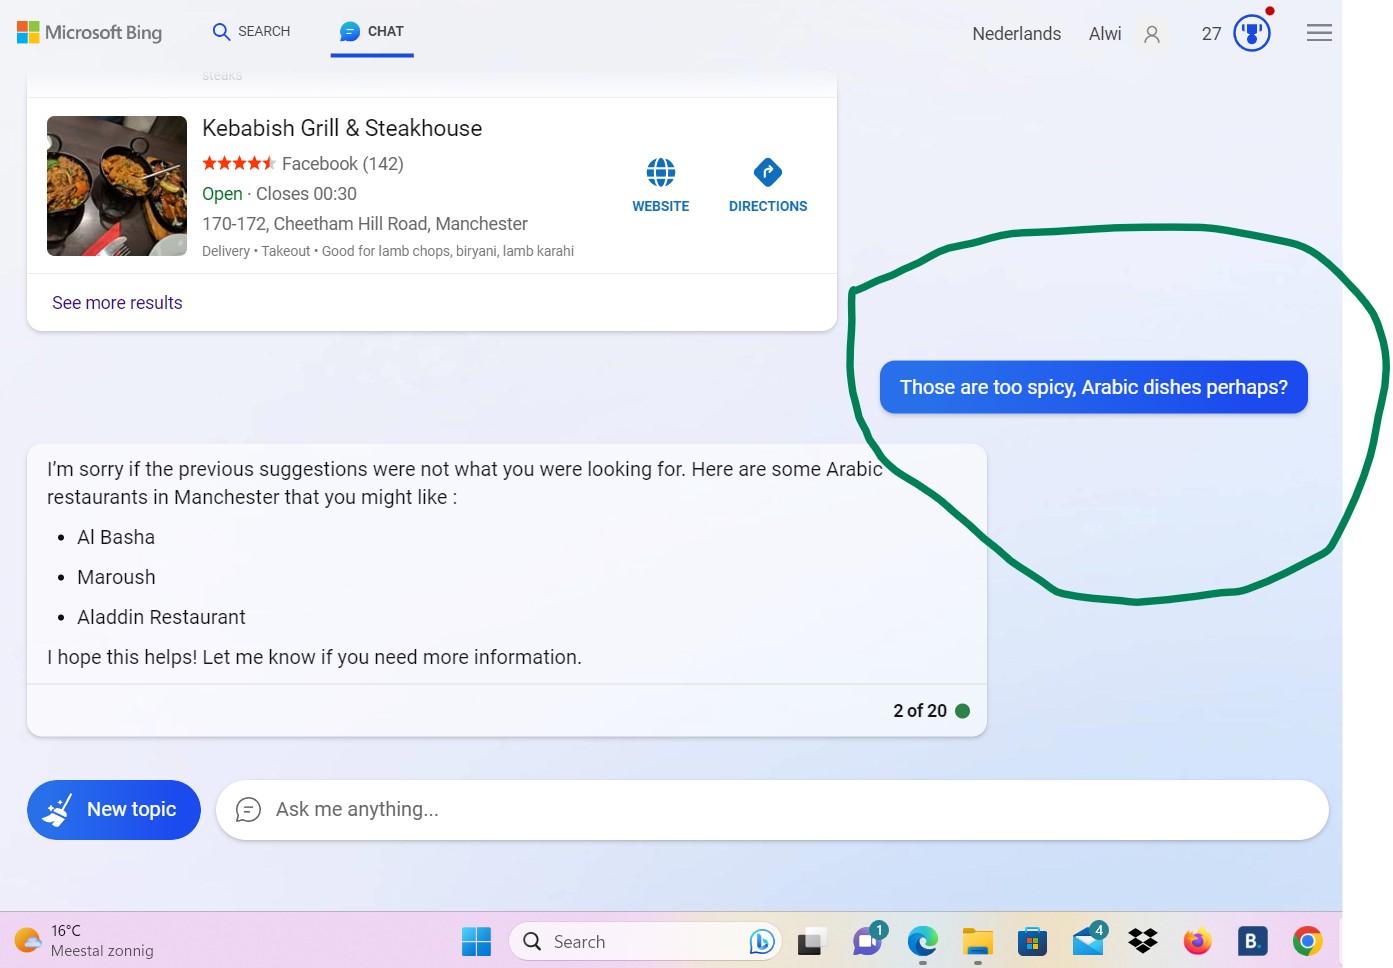
Task: Click the user profile icon beside Alwi
Action: (x=1152, y=34)
